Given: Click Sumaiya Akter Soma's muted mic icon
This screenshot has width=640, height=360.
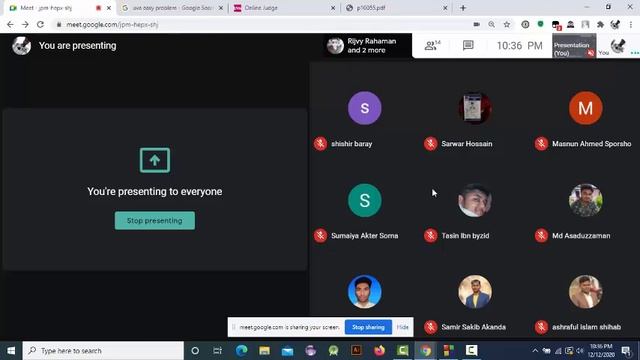Looking at the screenshot, I should tap(320, 236).
